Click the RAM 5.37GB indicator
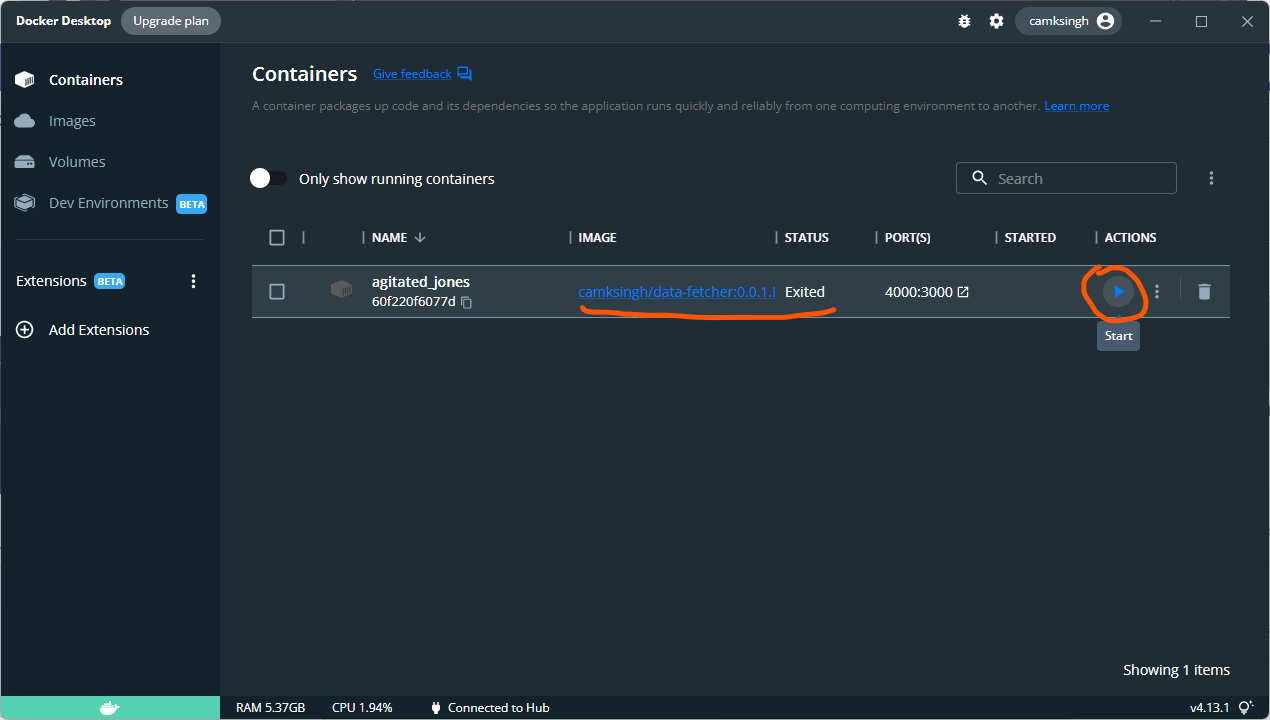 tap(270, 708)
